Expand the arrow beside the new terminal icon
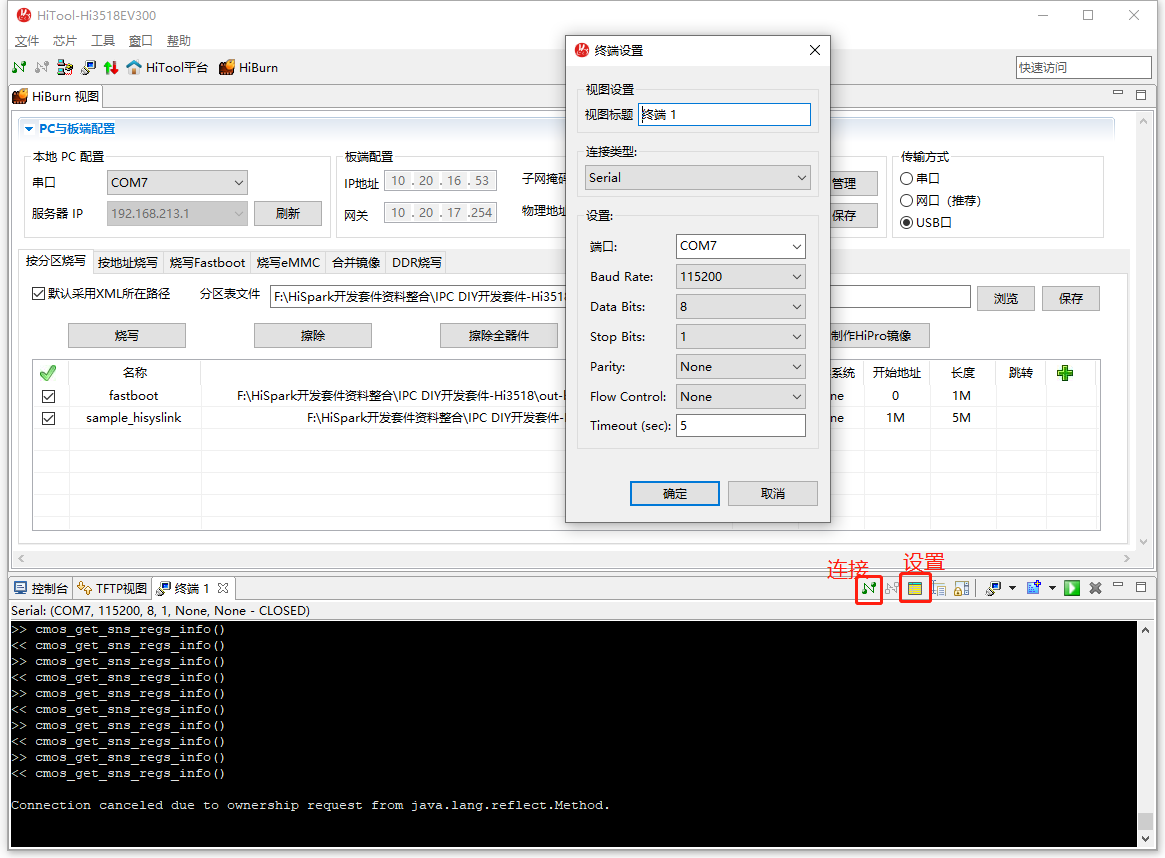 [x=1052, y=588]
